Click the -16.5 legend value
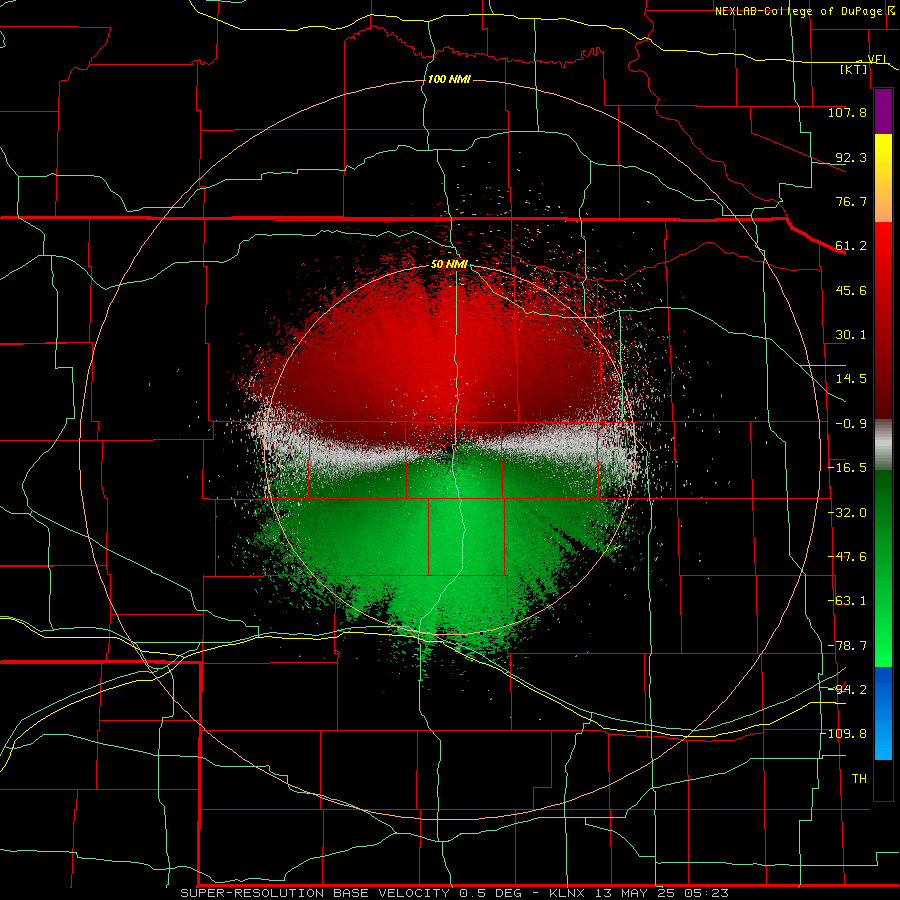This screenshot has width=900, height=900. [847, 468]
